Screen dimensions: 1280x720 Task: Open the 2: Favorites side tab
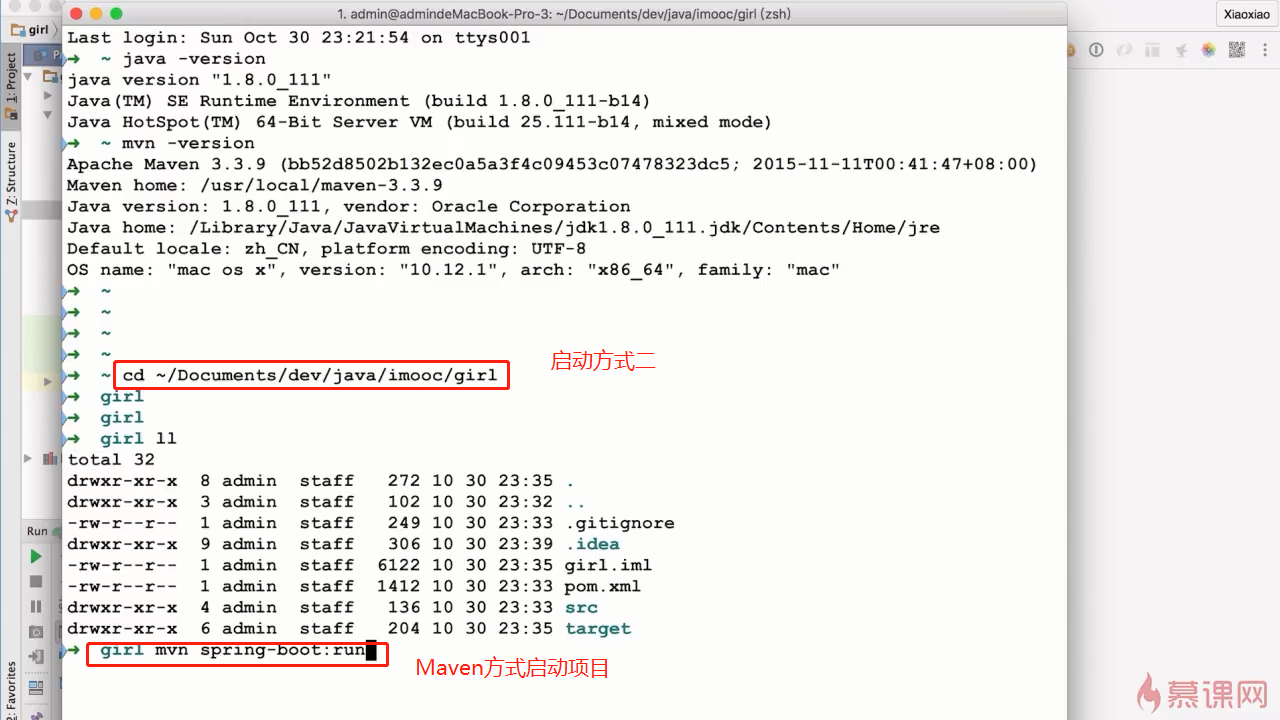pyautogui.click(x=12, y=690)
